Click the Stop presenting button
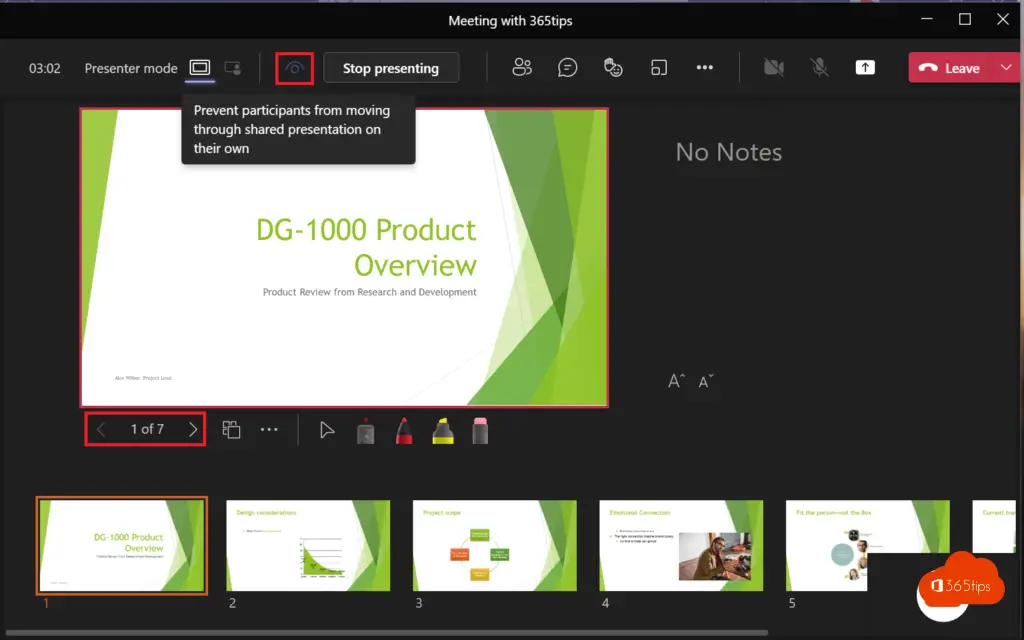1024x640 pixels. (x=391, y=68)
